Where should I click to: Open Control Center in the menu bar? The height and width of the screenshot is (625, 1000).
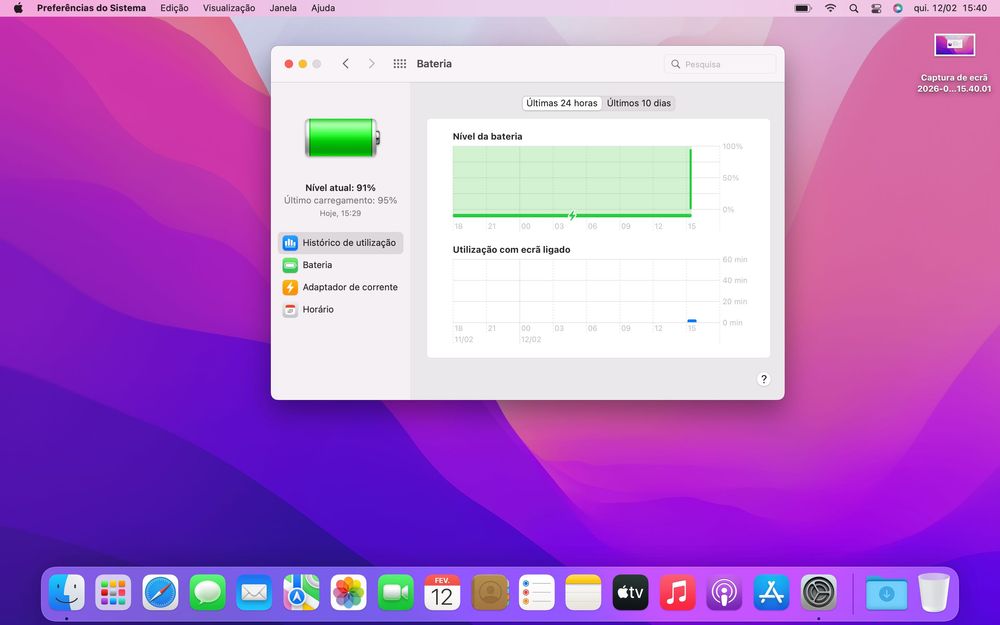pos(876,8)
